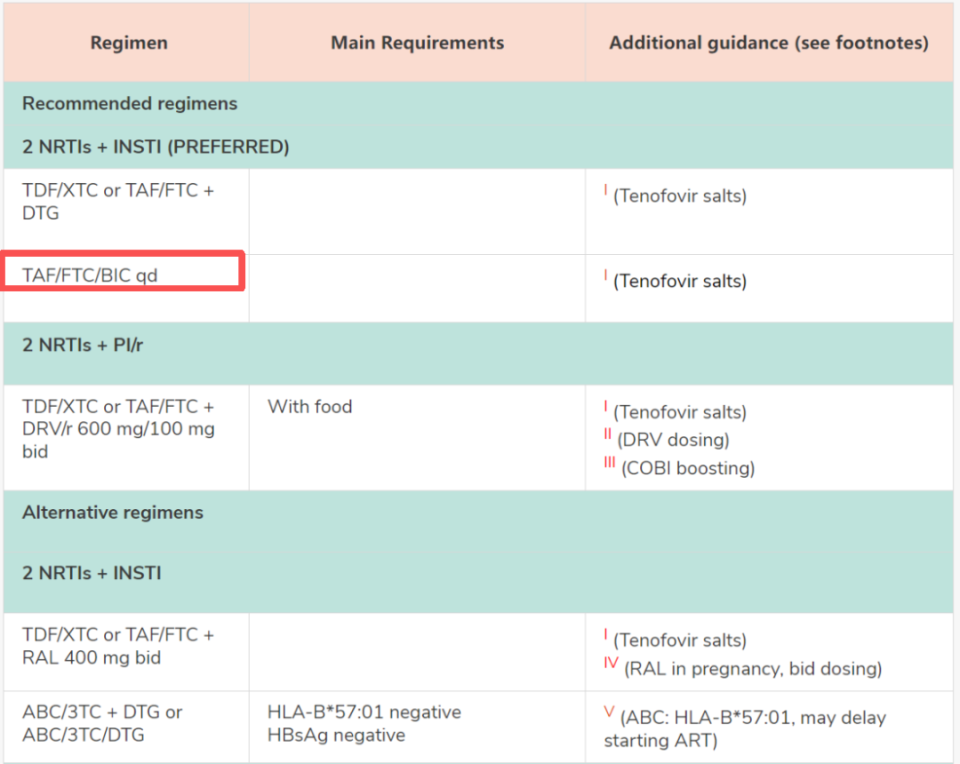Select the Main Requirements column header
The height and width of the screenshot is (764, 960).
point(417,43)
